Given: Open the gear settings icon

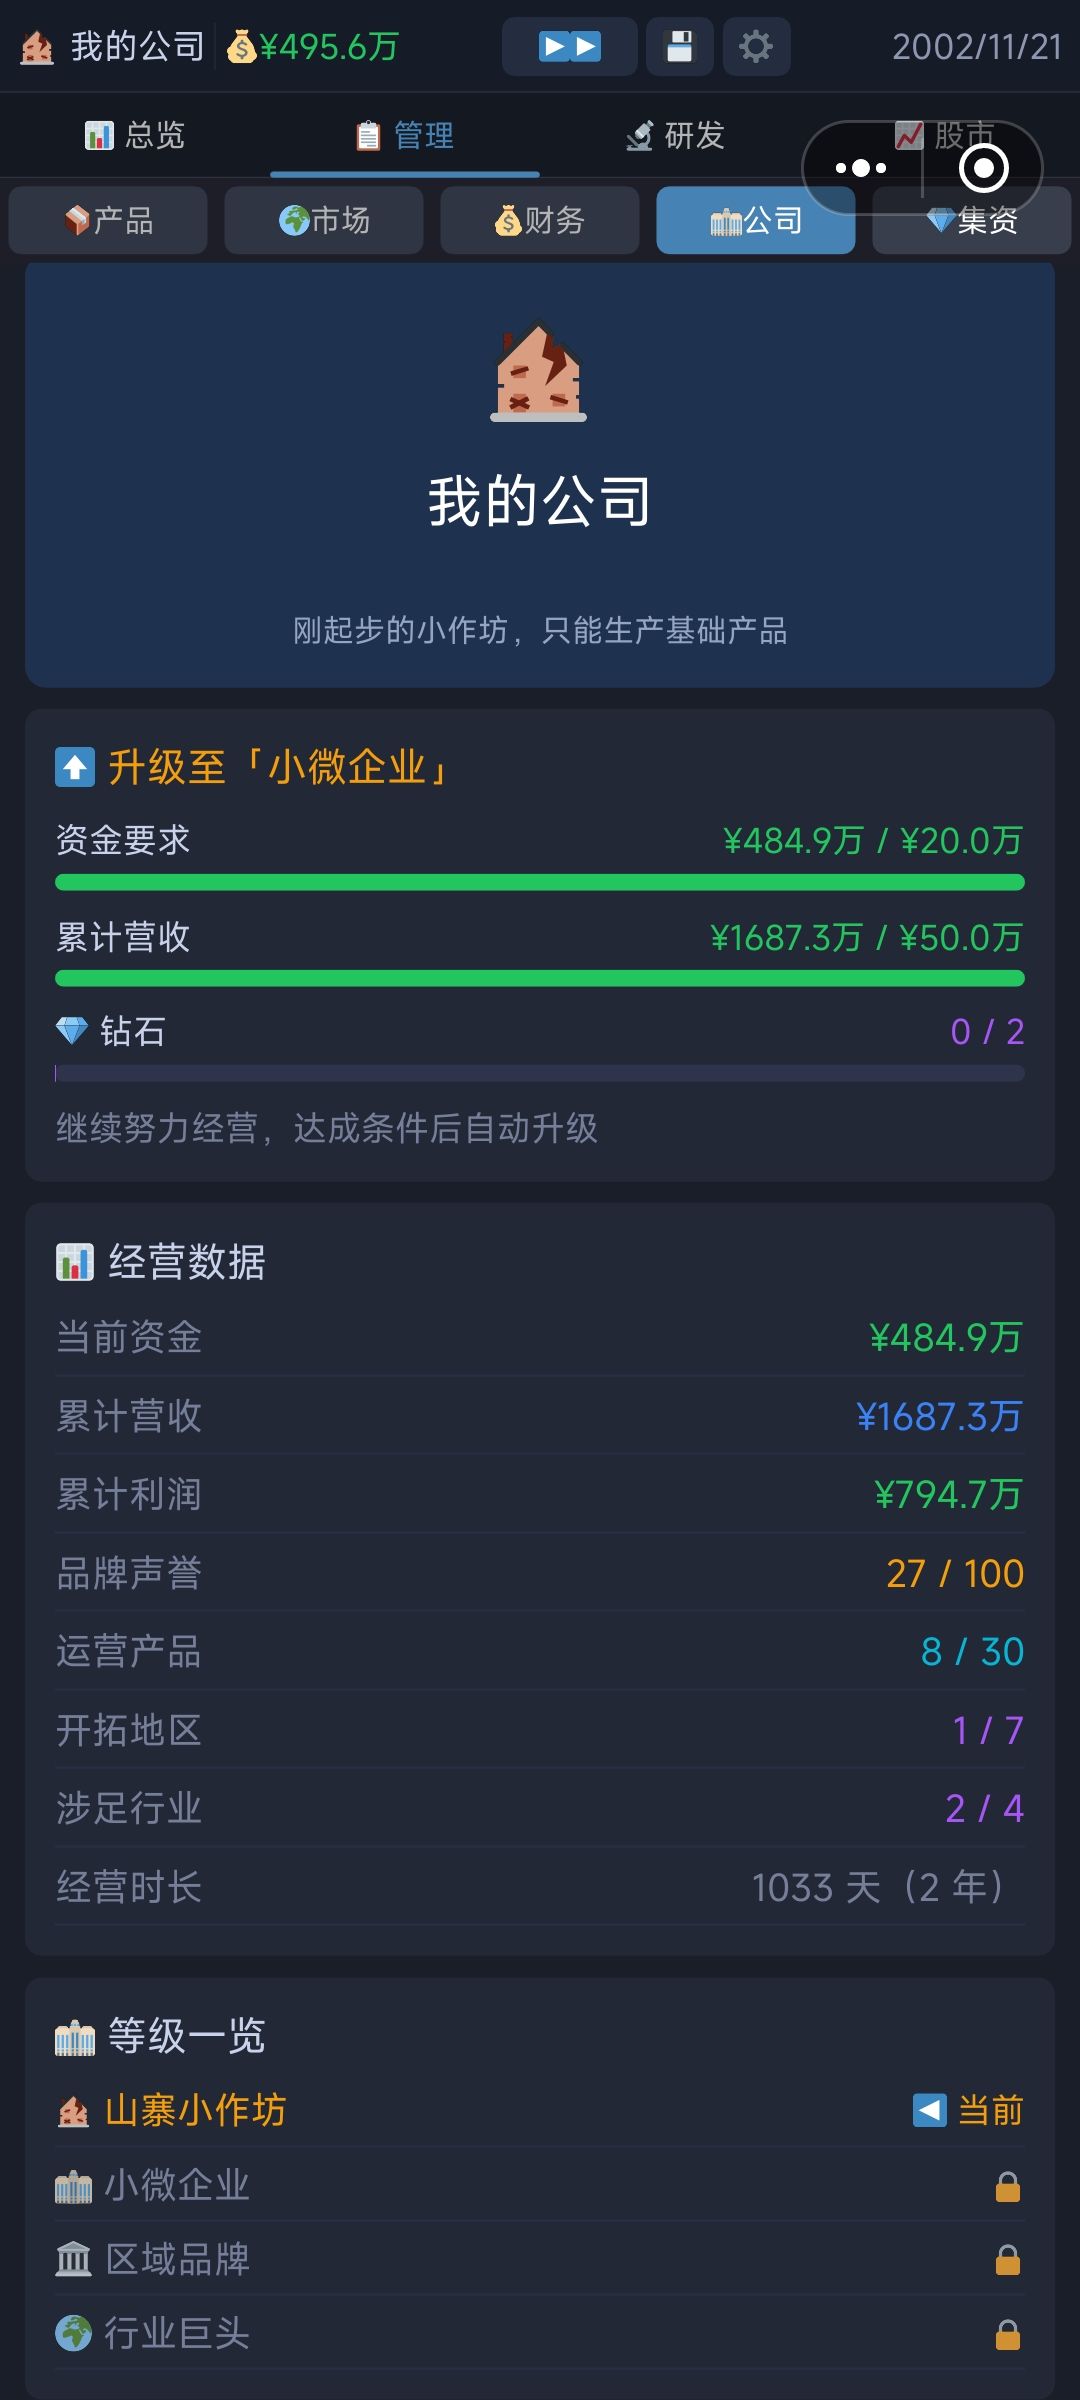Looking at the screenshot, I should tap(756, 47).
